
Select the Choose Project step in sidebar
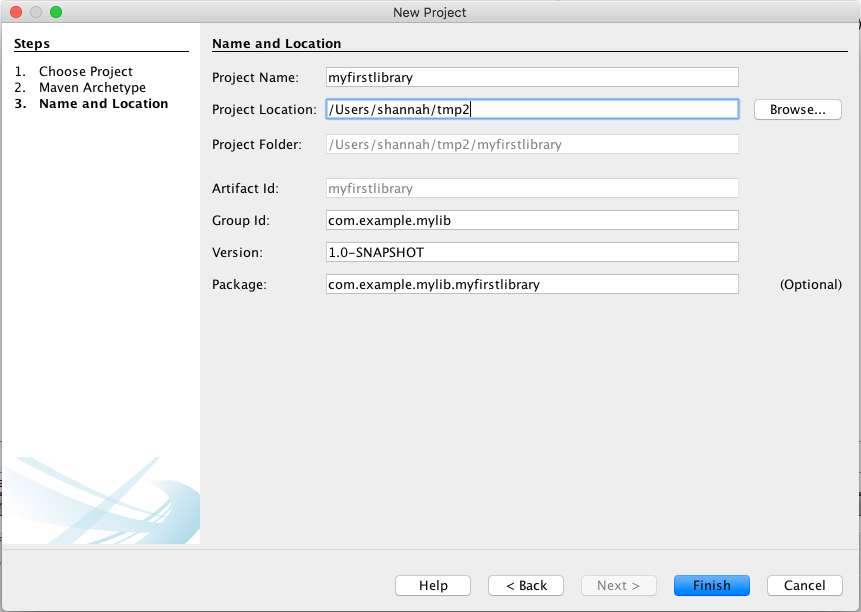[86, 71]
